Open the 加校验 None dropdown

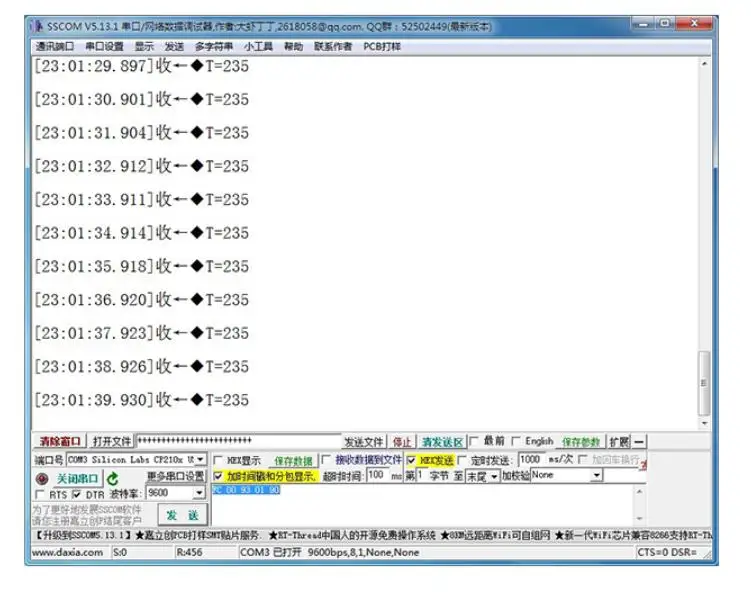(596, 475)
